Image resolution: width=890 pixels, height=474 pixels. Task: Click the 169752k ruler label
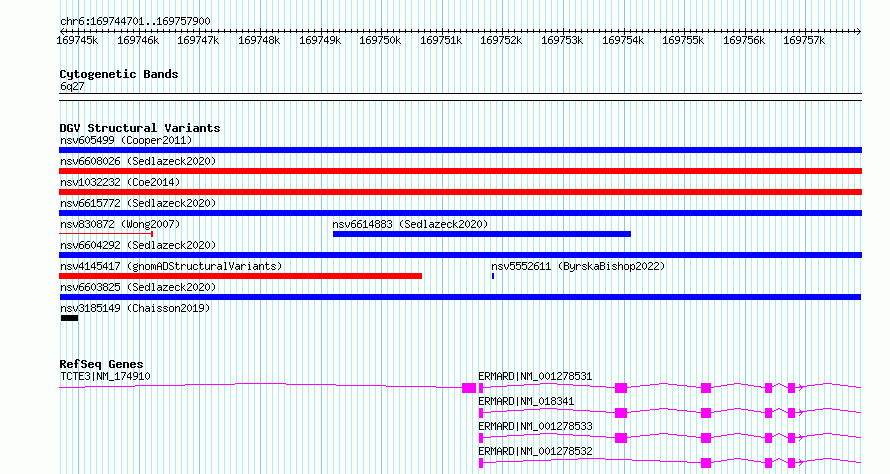501,40
